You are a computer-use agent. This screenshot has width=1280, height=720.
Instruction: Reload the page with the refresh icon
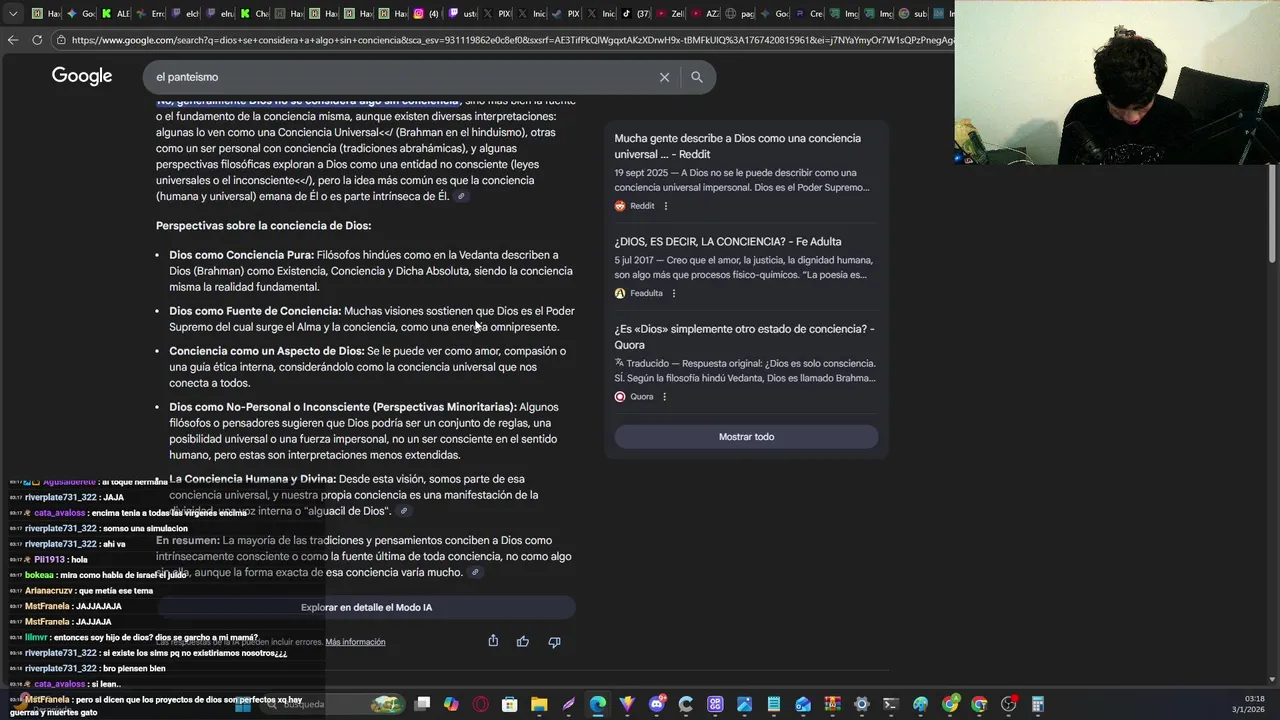[x=37, y=40]
